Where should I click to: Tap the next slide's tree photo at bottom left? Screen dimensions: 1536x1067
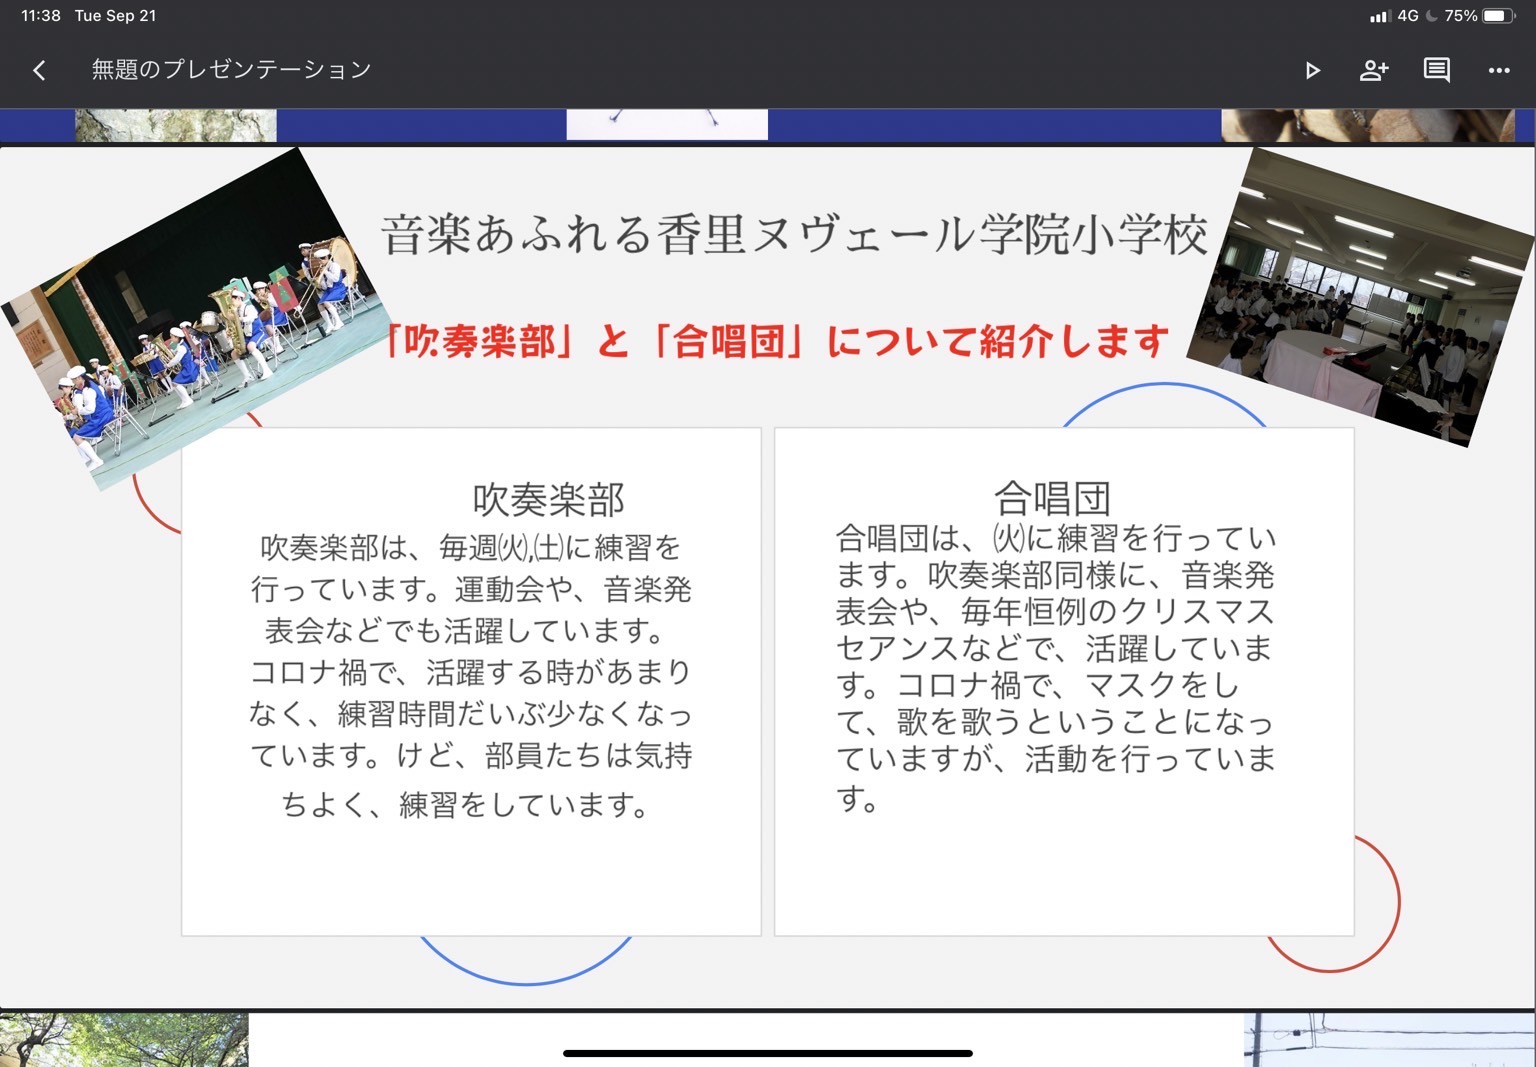[x=124, y=1039]
